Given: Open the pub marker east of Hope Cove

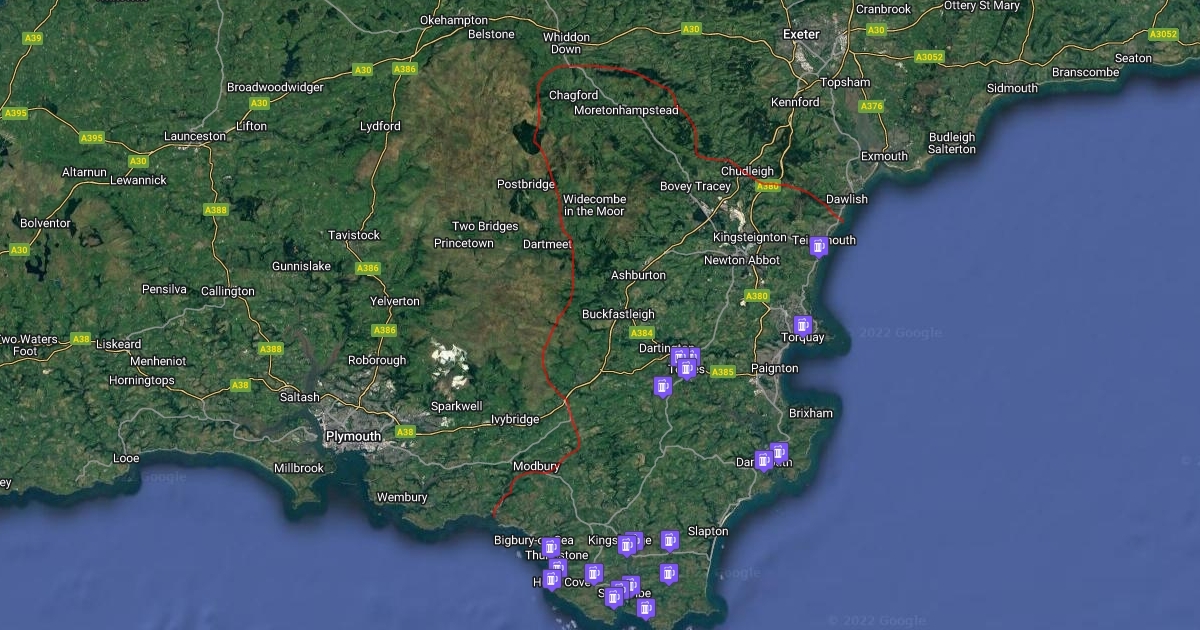Looking at the screenshot, I should 594,574.
